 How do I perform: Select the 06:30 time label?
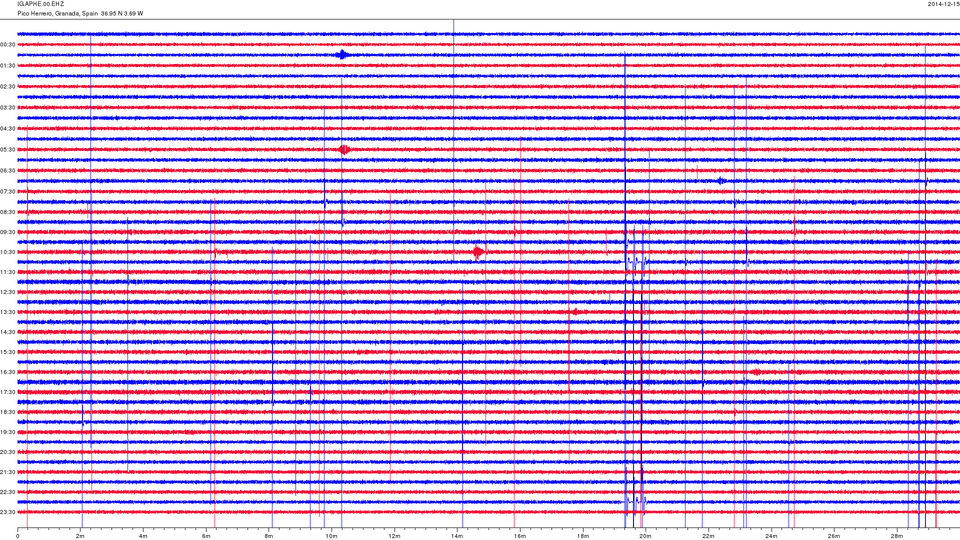8,171
